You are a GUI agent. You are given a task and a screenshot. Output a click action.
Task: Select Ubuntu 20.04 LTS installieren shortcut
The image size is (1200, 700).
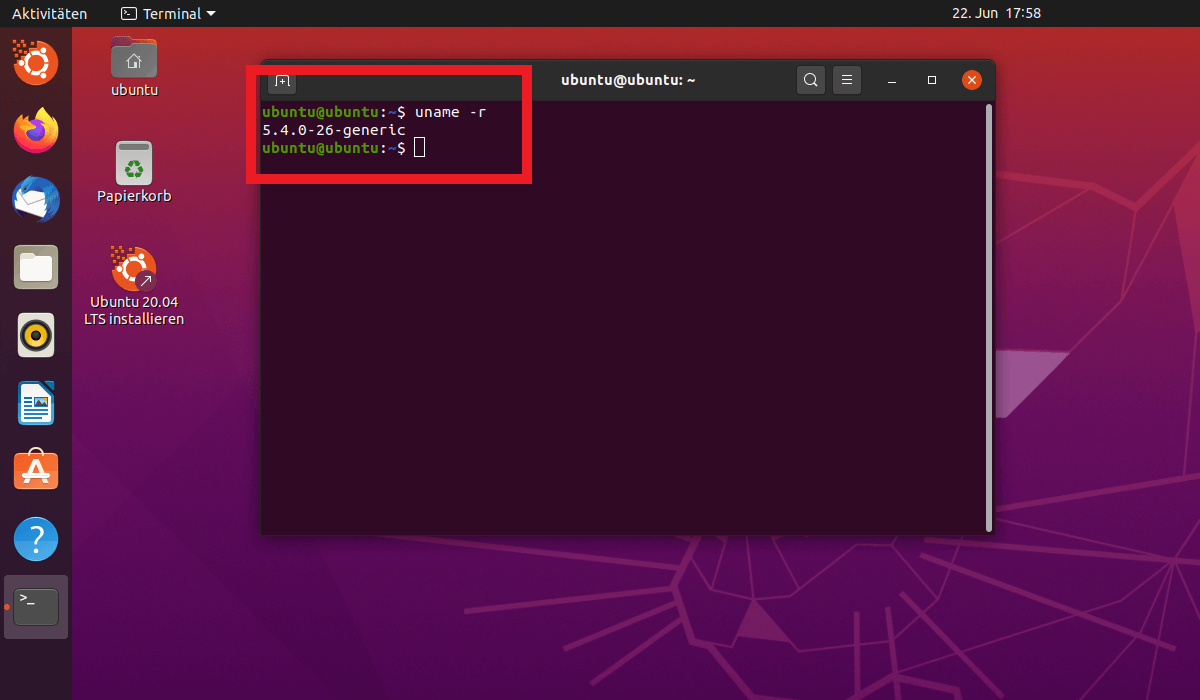click(134, 286)
